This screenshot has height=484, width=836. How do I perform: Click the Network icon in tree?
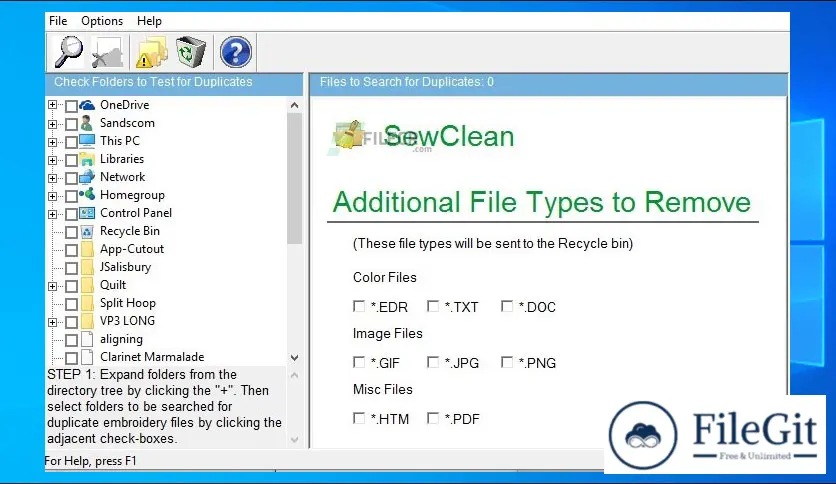[87, 177]
